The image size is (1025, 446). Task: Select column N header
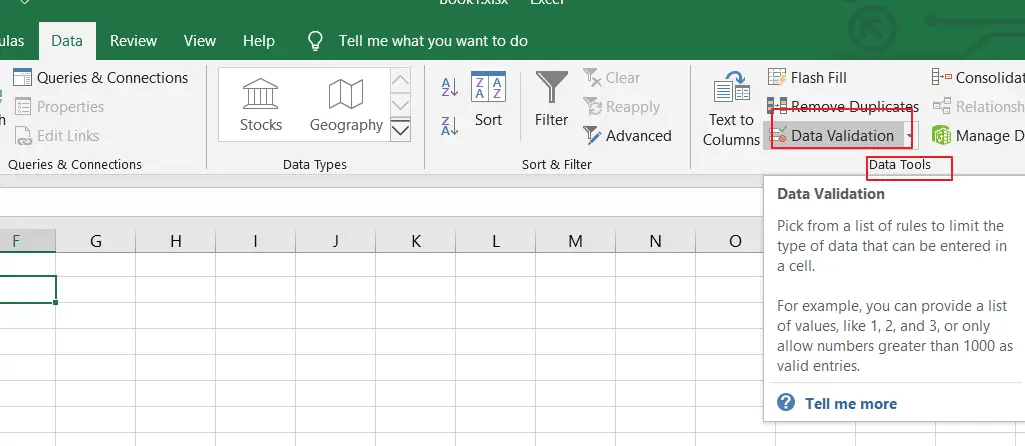click(x=655, y=241)
